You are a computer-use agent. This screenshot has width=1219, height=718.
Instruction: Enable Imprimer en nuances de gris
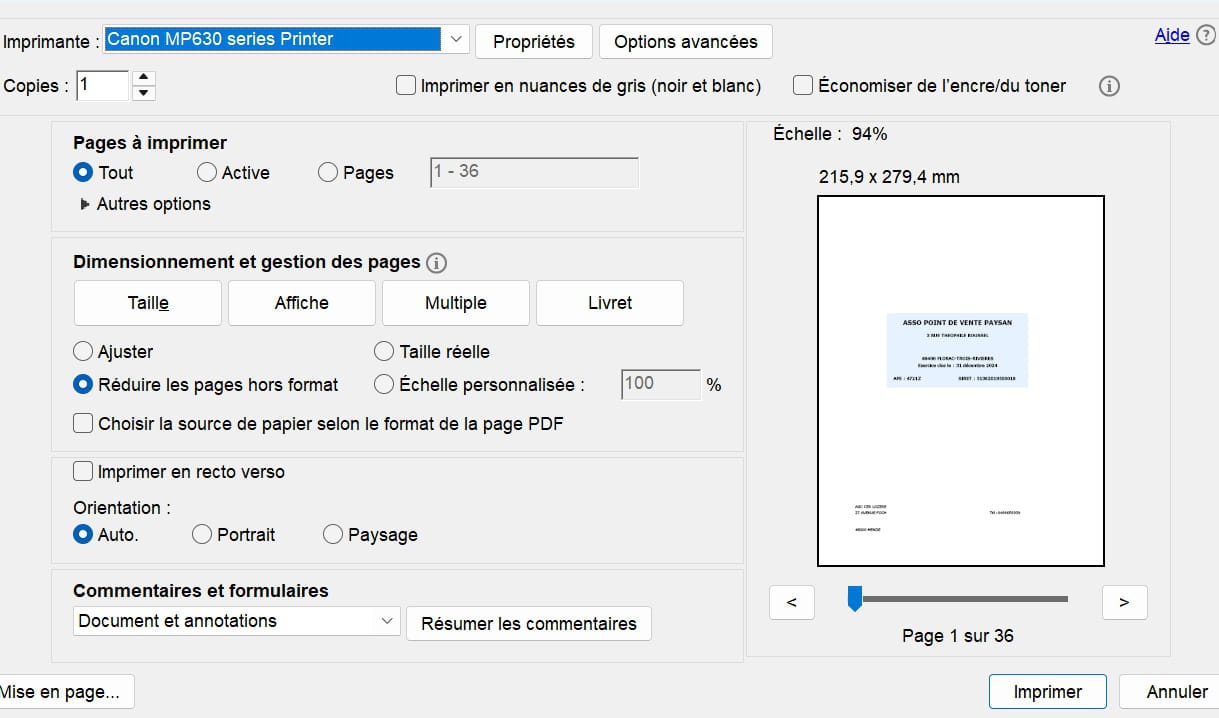point(406,86)
